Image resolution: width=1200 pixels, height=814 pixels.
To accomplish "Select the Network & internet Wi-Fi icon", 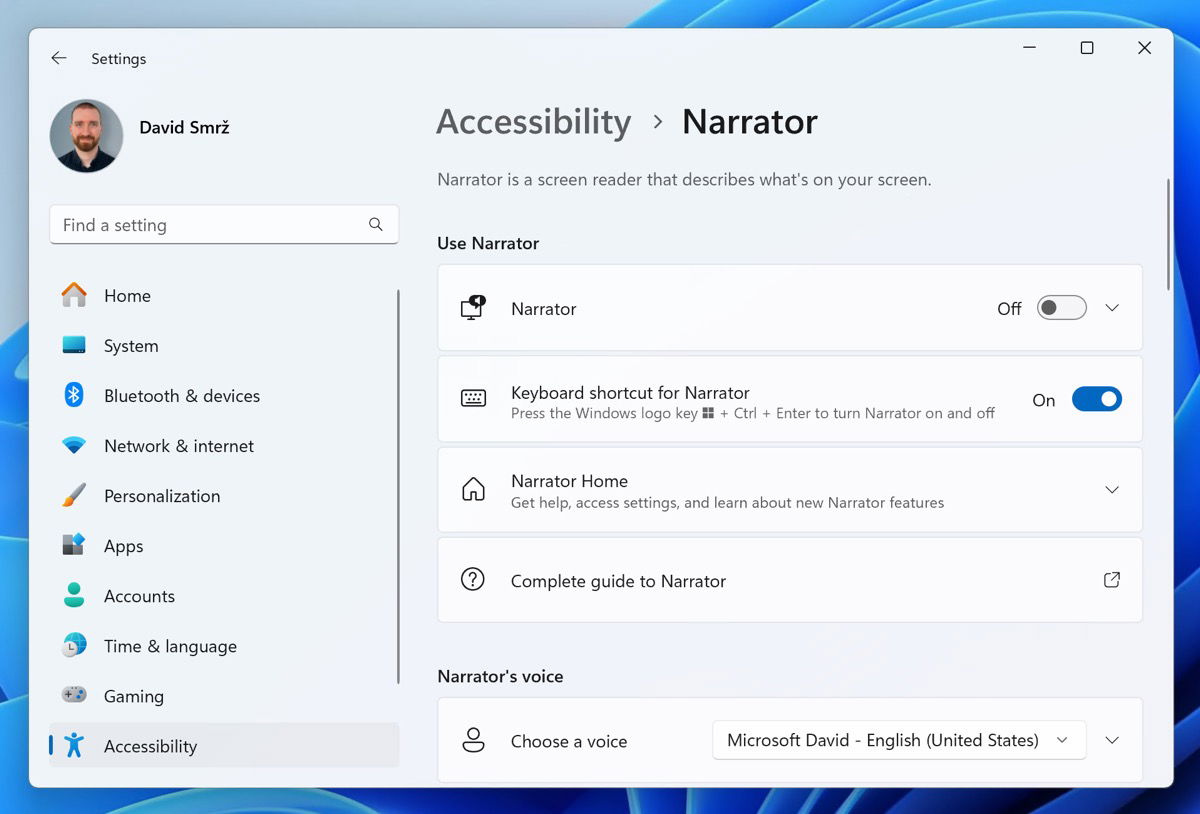I will pyautogui.click(x=73, y=445).
